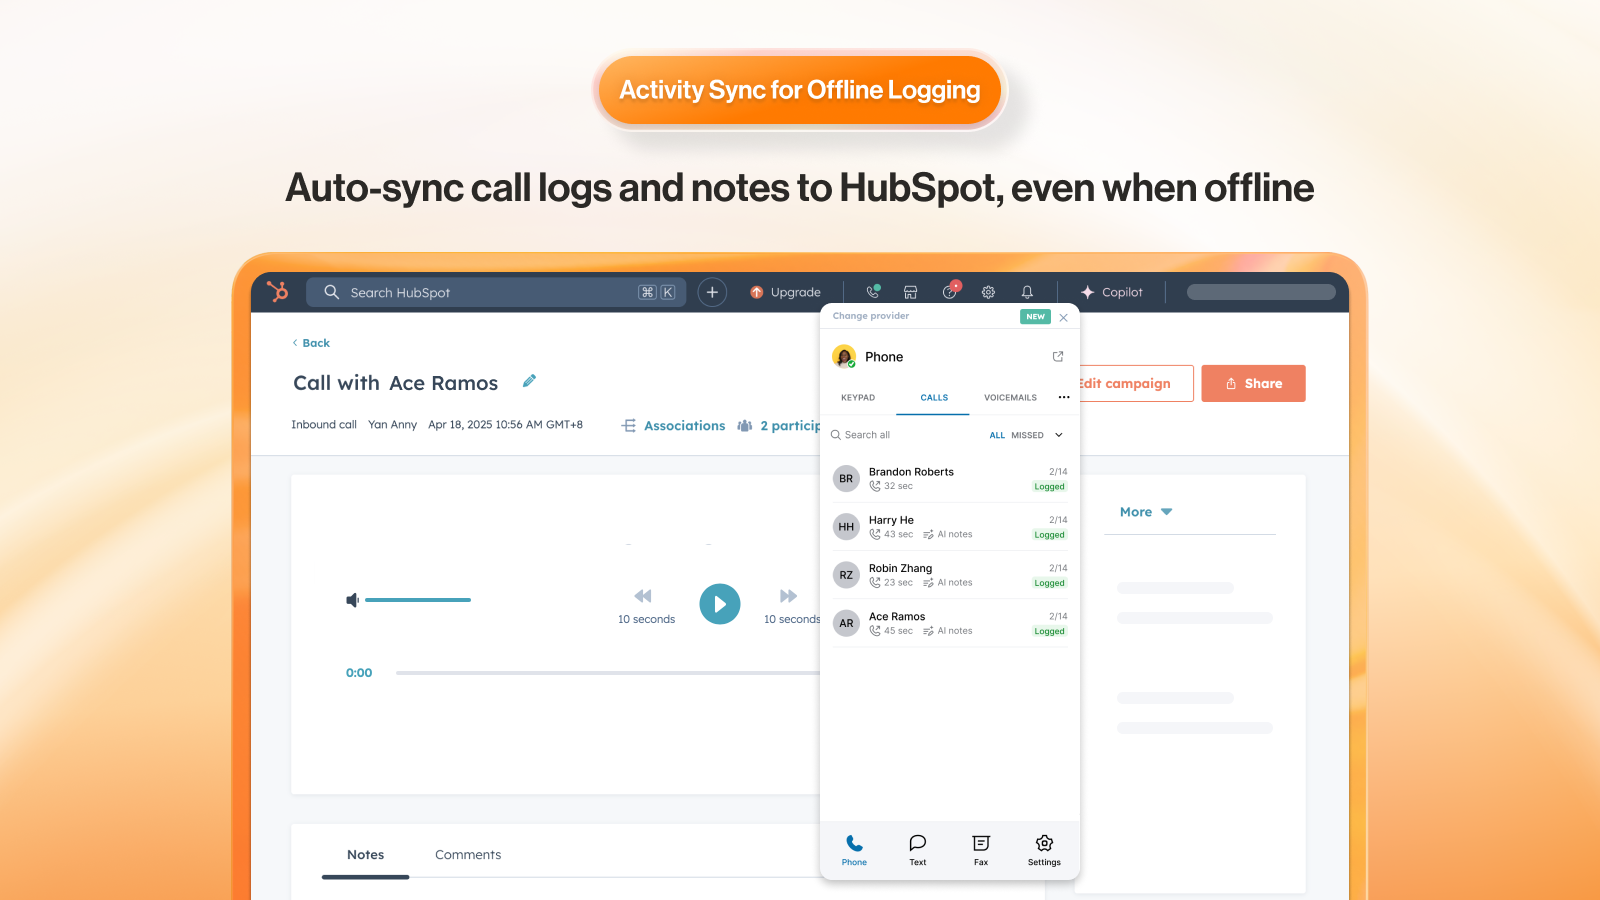The width and height of the screenshot is (1600, 900).
Task: Select Phone in bottom navigation
Action: [x=854, y=850]
